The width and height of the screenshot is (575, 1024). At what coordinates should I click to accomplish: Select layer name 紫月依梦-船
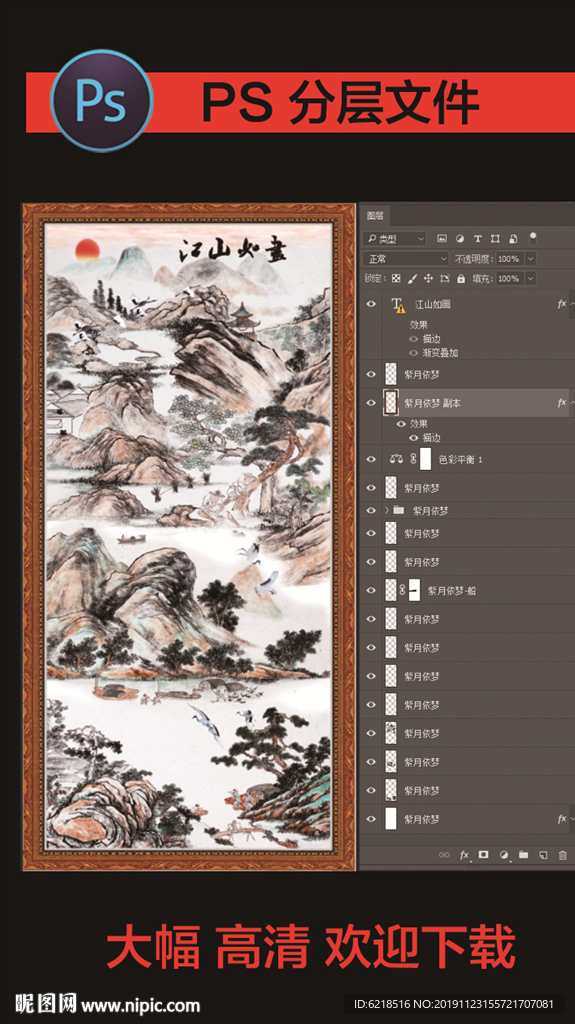pyautogui.click(x=452, y=590)
